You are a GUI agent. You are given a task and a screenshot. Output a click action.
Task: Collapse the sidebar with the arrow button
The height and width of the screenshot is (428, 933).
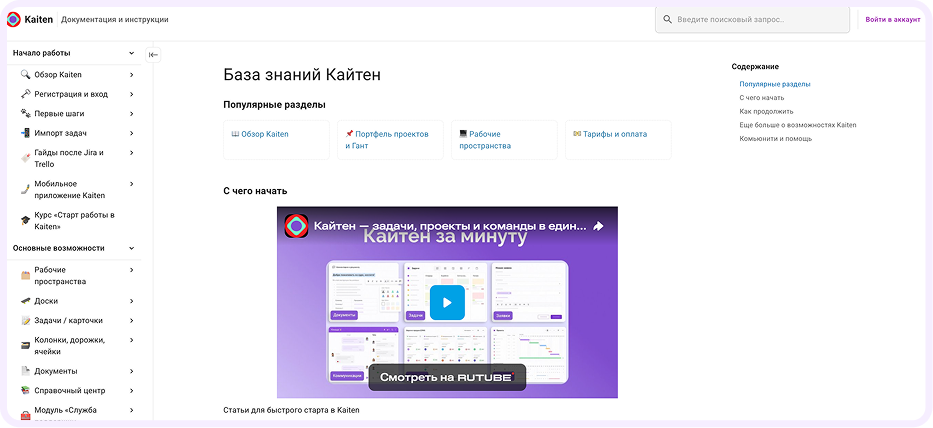[153, 55]
